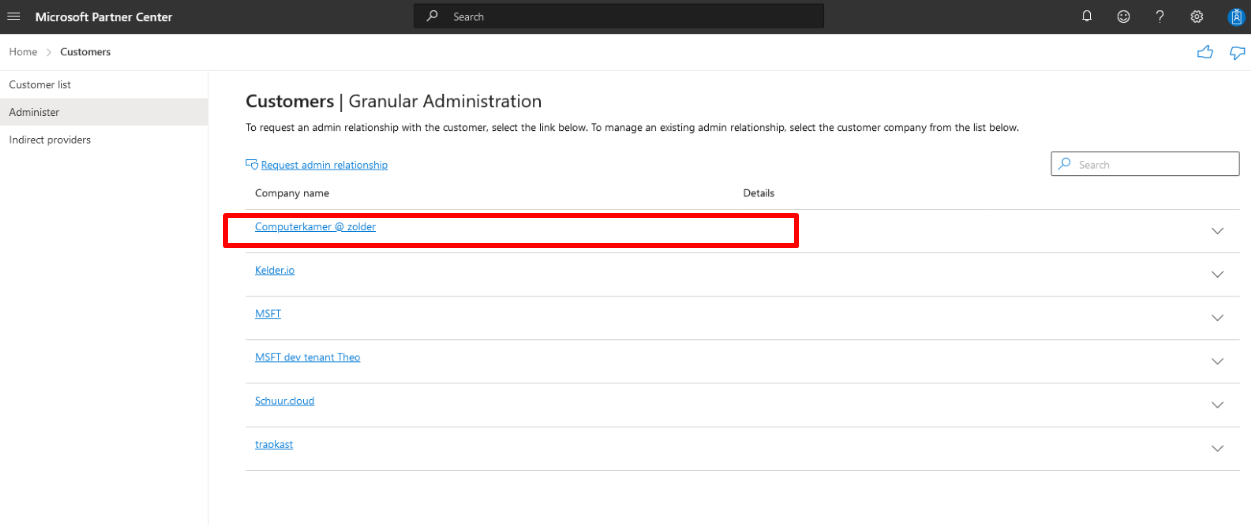This screenshot has width=1251, height=525.
Task: Open the settings gear
Action: coord(1197,17)
